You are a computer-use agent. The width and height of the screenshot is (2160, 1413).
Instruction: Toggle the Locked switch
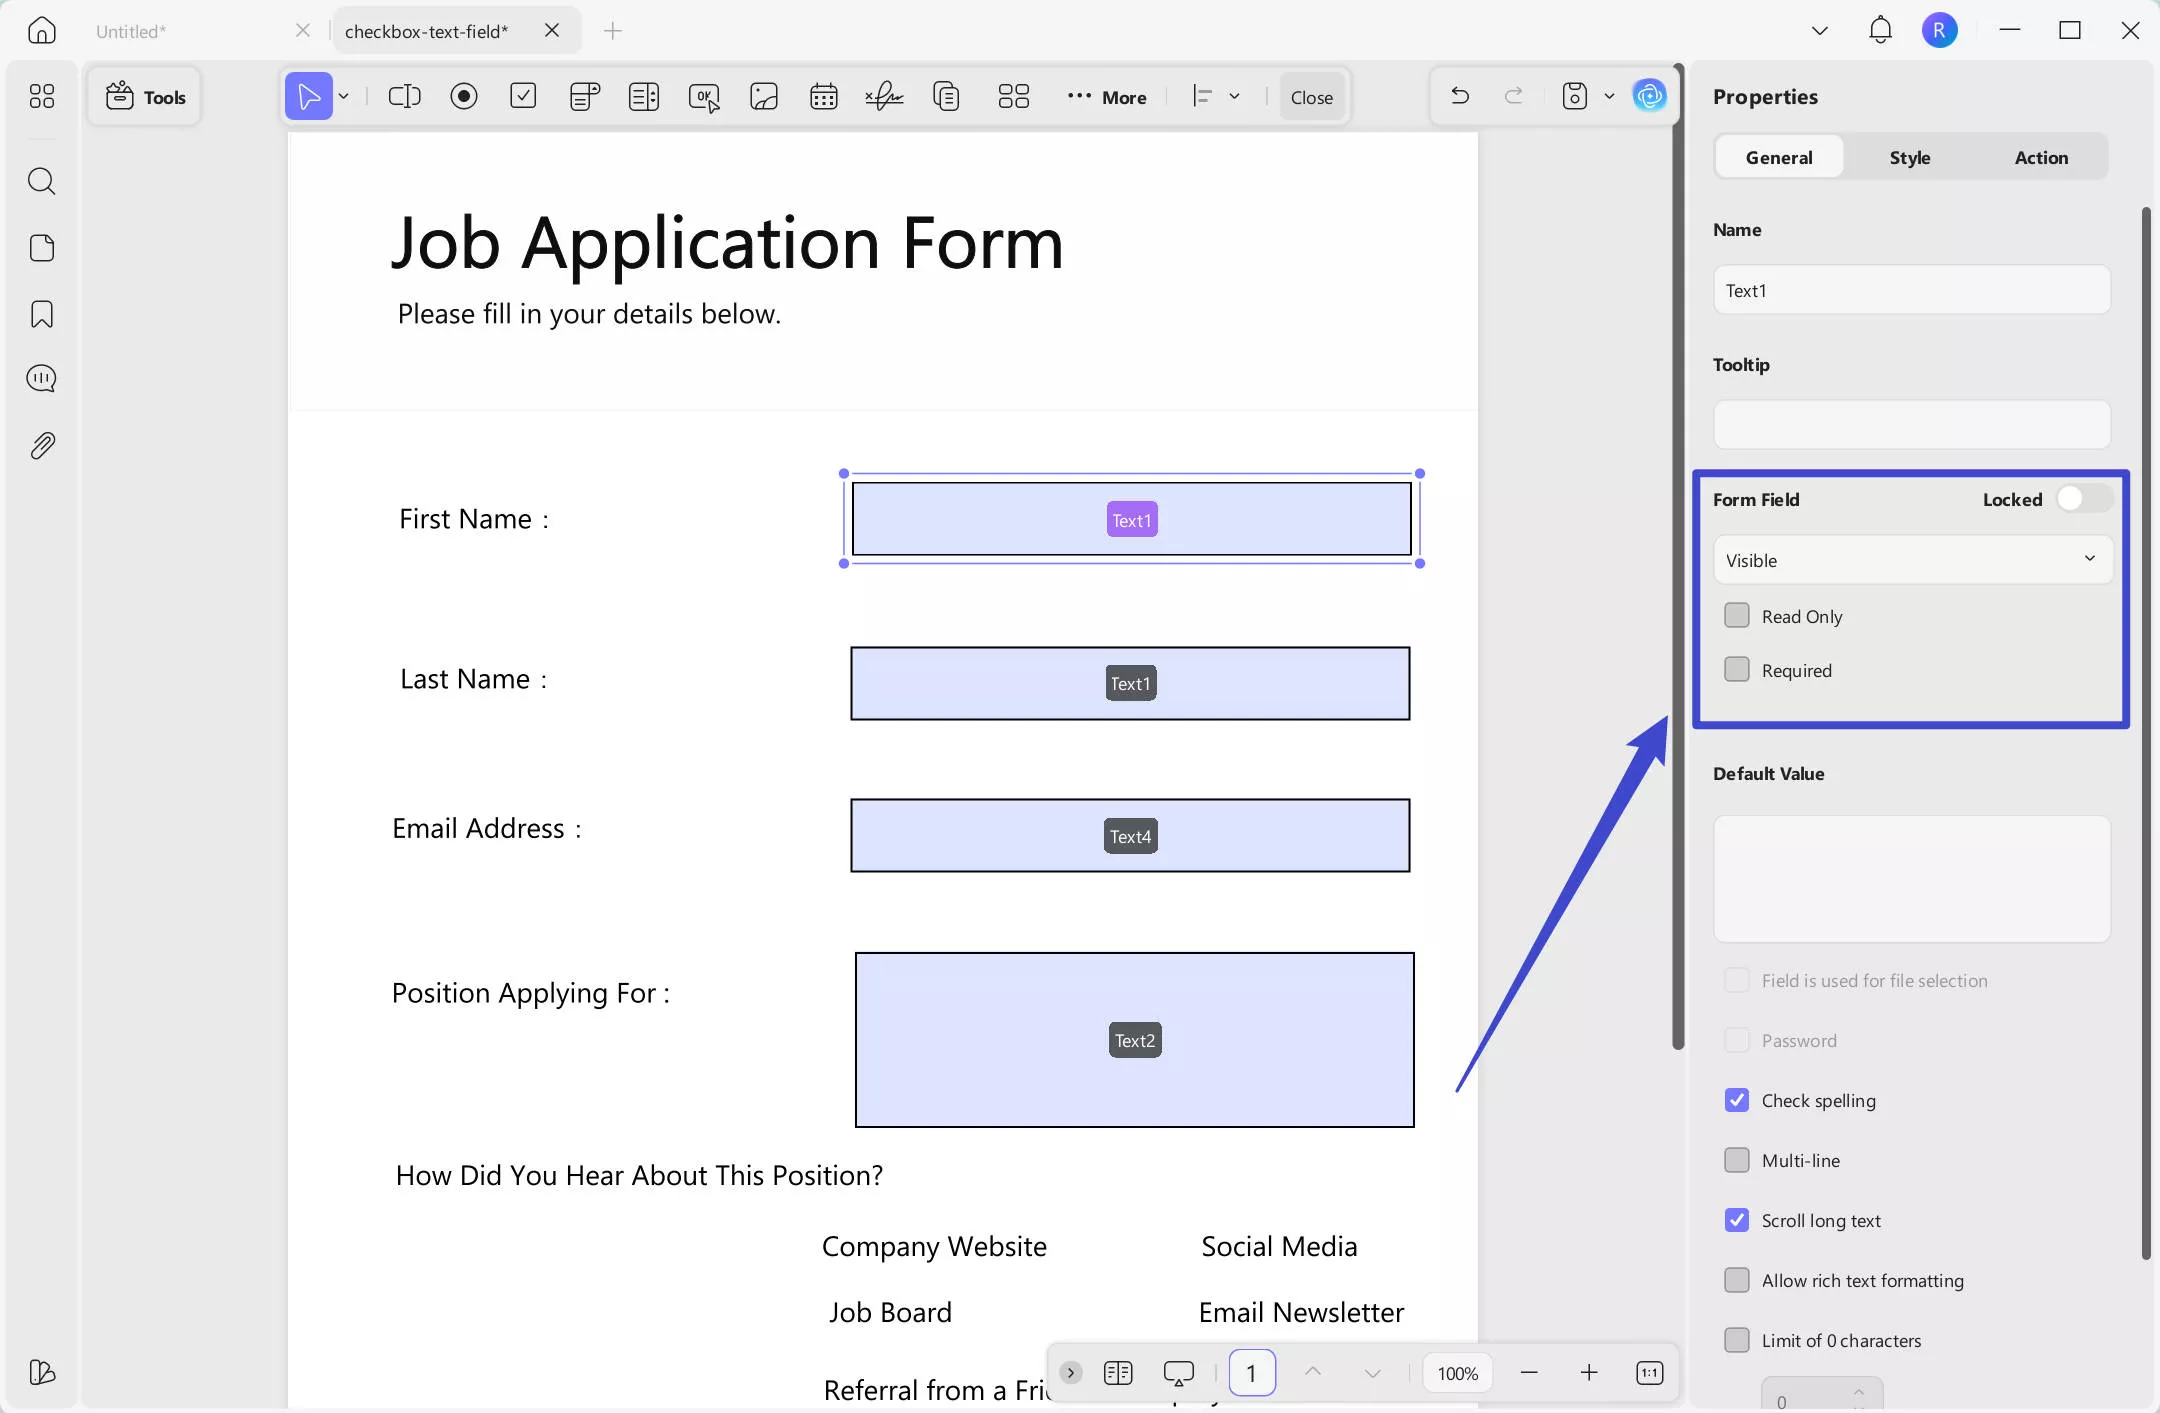point(2084,499)
